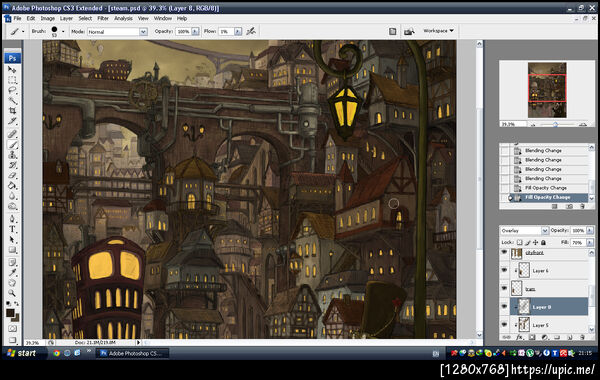Toggle lock transparent pixels
The width and height of the screenshot is (600, 380).
coord(519,242)
